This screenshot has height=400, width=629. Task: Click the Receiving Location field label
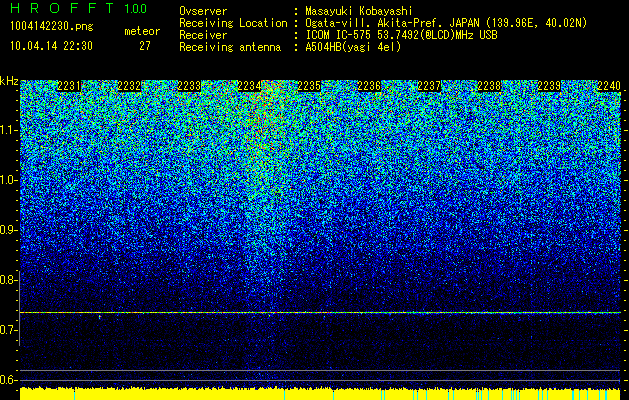coord(233,23)
